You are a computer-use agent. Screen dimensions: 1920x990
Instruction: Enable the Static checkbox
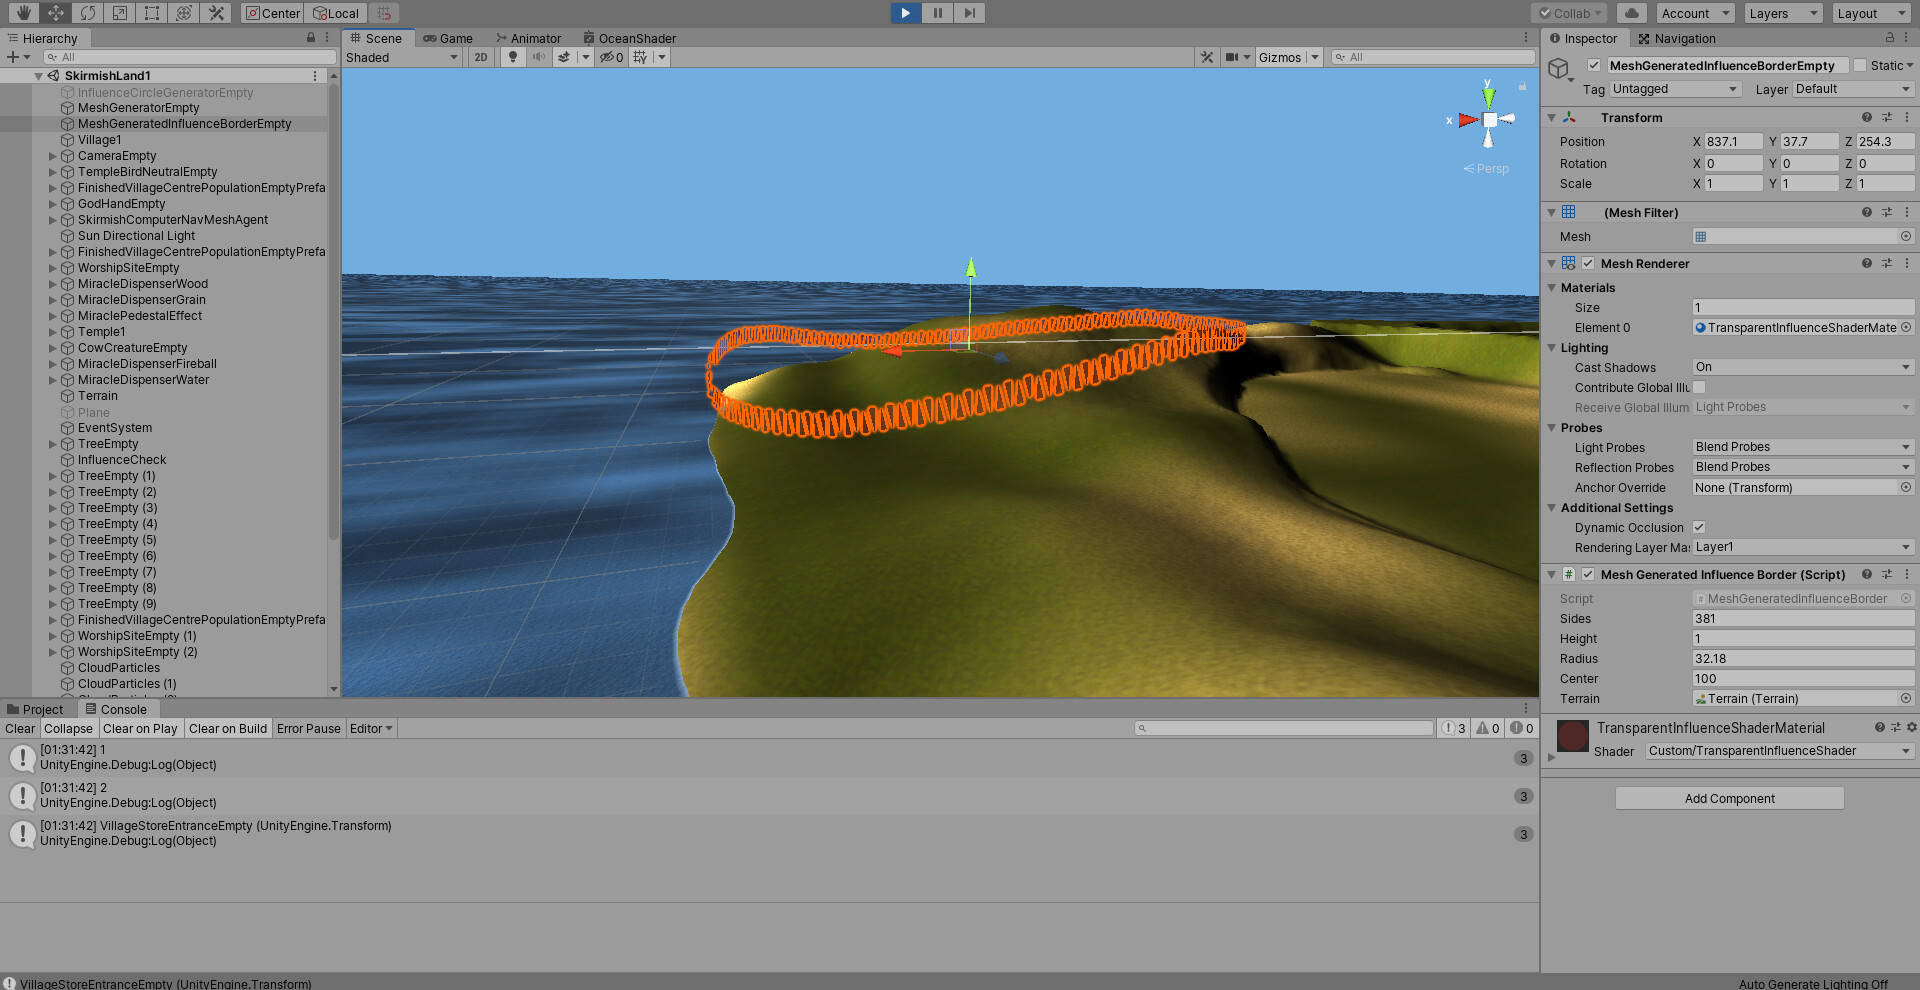pos(1859,65)
